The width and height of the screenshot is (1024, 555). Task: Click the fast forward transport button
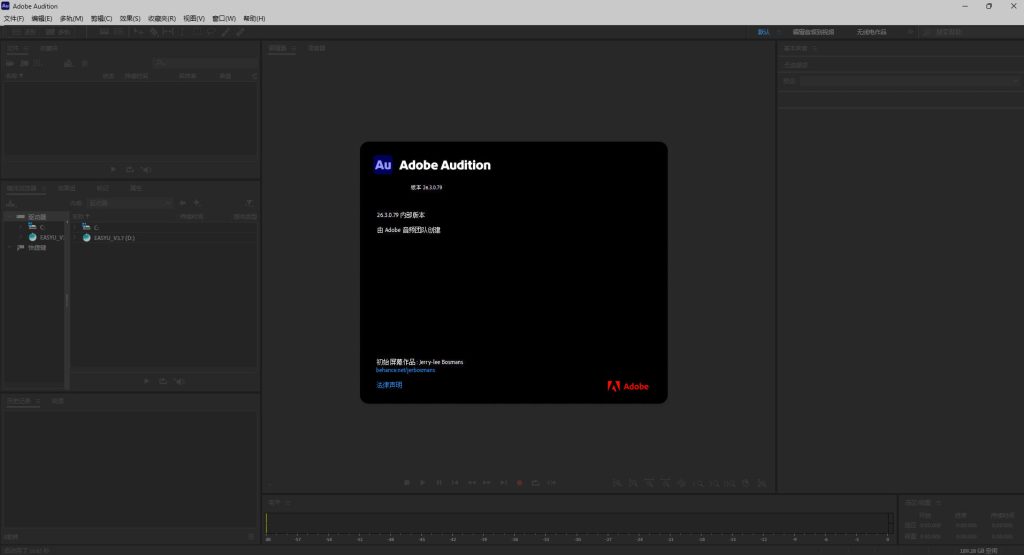coord(487,483)
